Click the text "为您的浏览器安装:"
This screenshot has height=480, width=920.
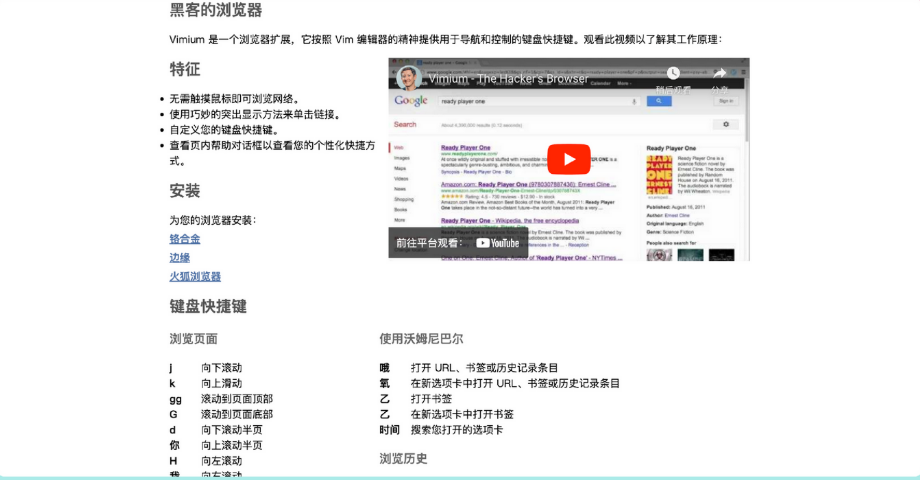pos(213,221)
